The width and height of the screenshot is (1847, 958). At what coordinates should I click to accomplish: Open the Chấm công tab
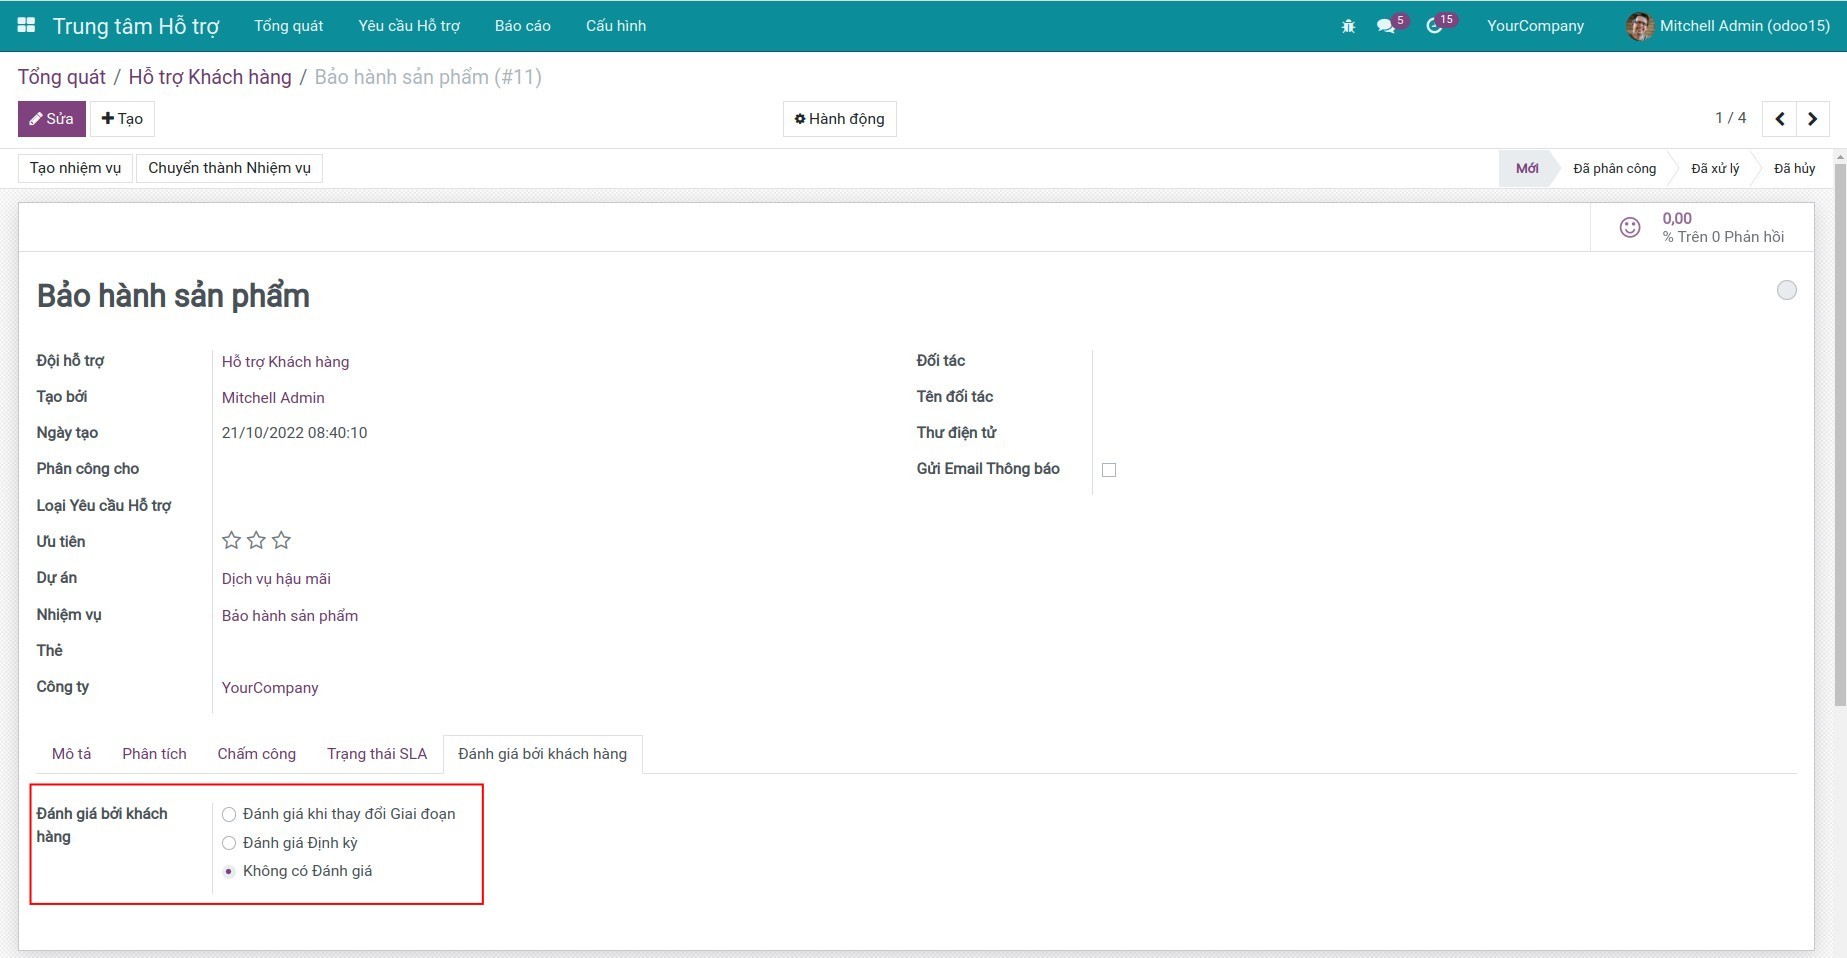256,754
